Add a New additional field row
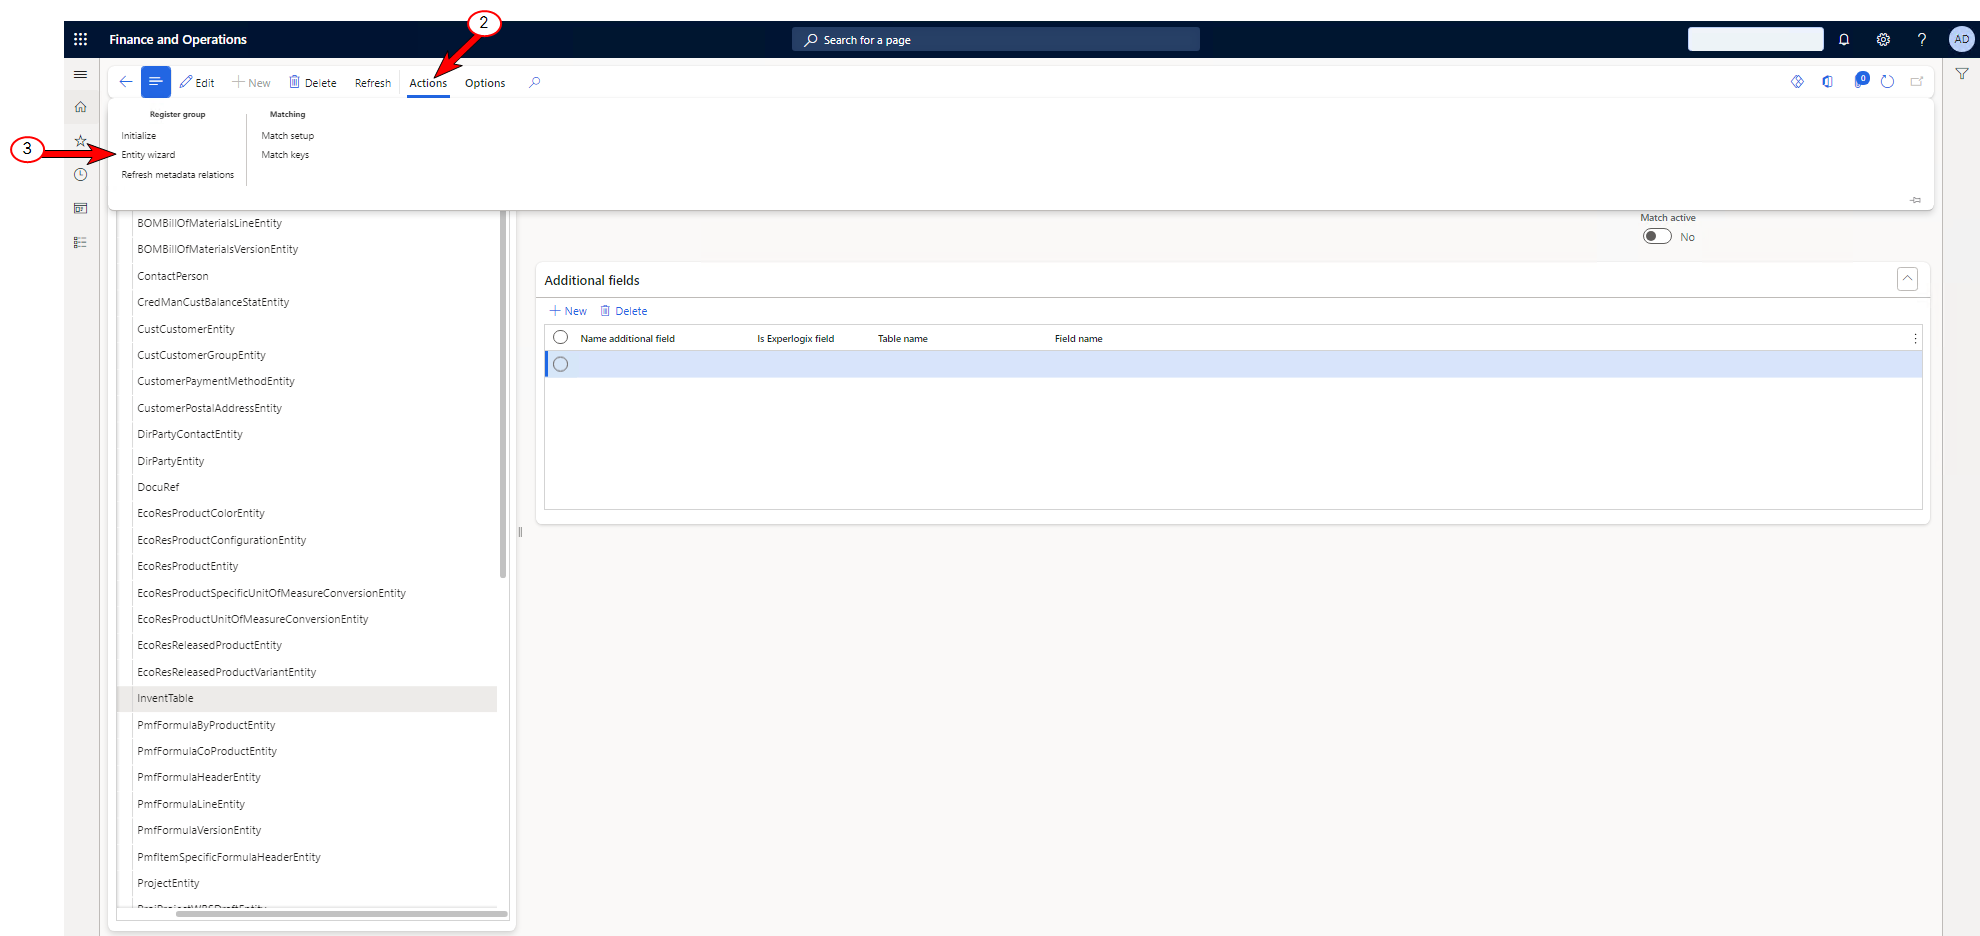Screen dimensions: 1980x936 point(568,311)
